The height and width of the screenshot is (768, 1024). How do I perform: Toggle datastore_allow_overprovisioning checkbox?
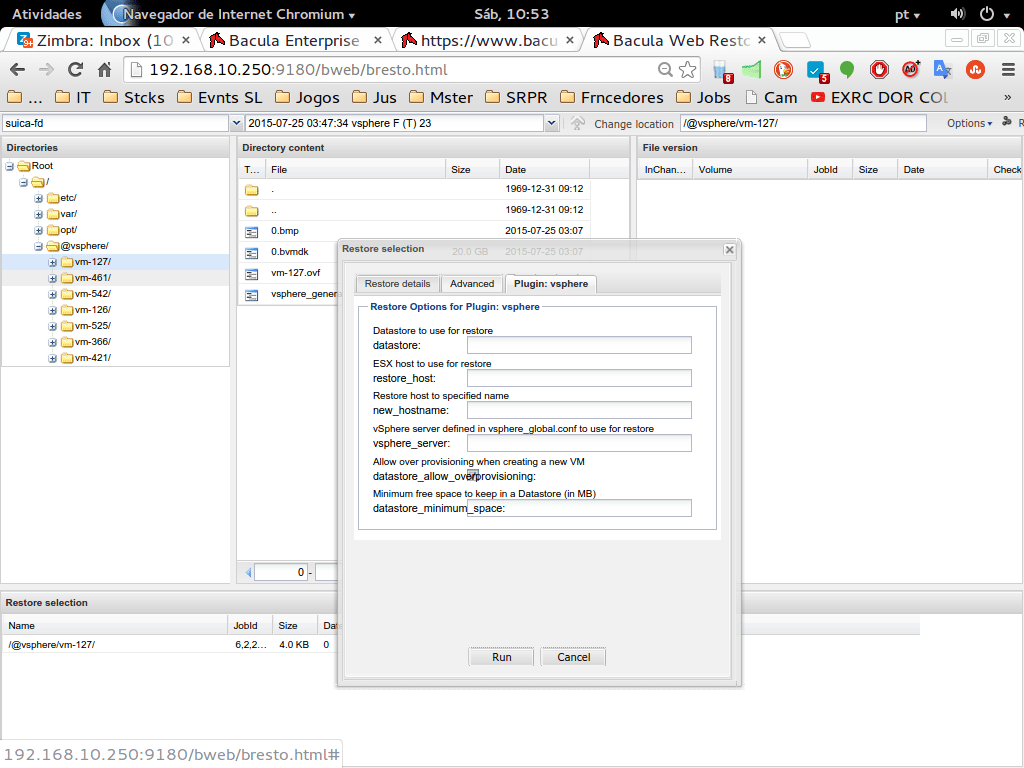coord(473,475)
